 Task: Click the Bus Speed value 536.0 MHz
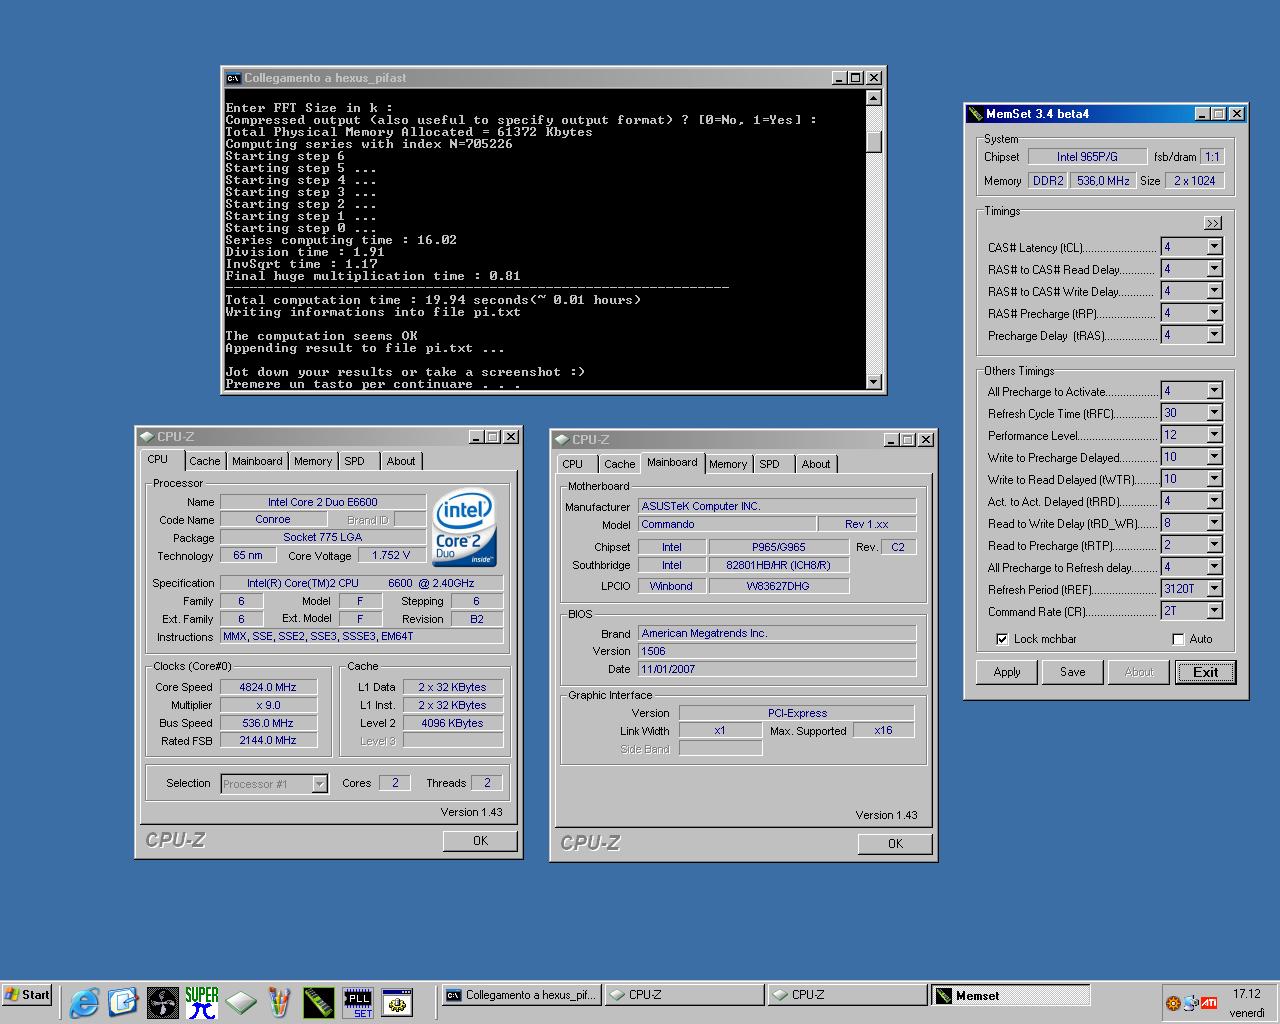tap(268, 723)
